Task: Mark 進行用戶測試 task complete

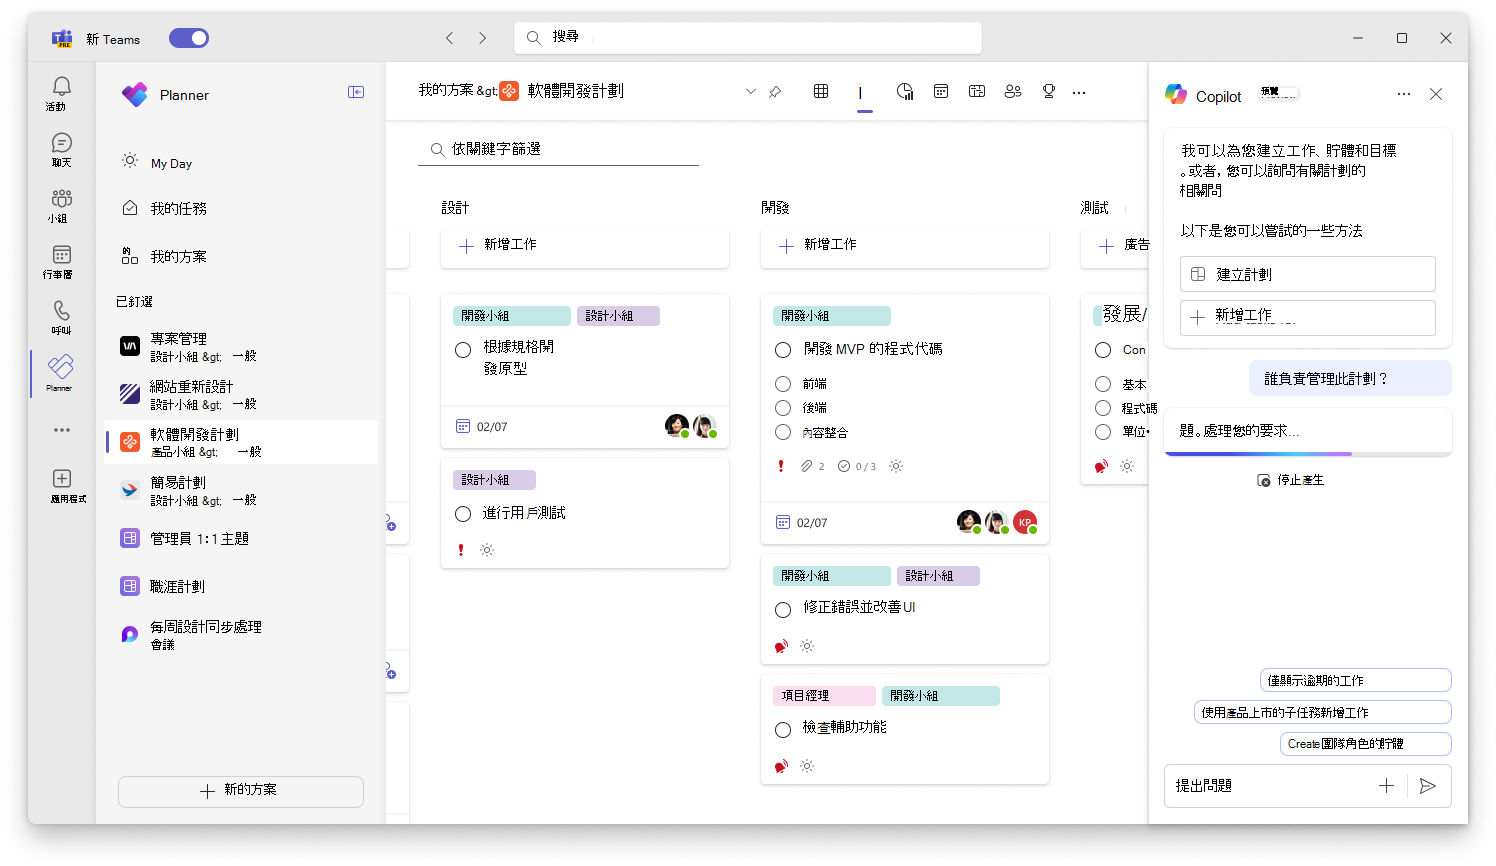Action: [x=463, y=514]
